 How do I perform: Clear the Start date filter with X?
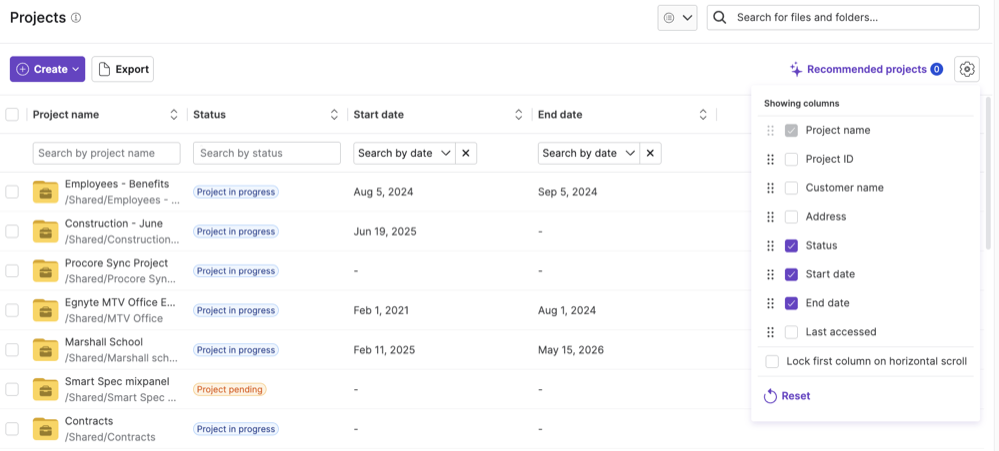[466, 153]
